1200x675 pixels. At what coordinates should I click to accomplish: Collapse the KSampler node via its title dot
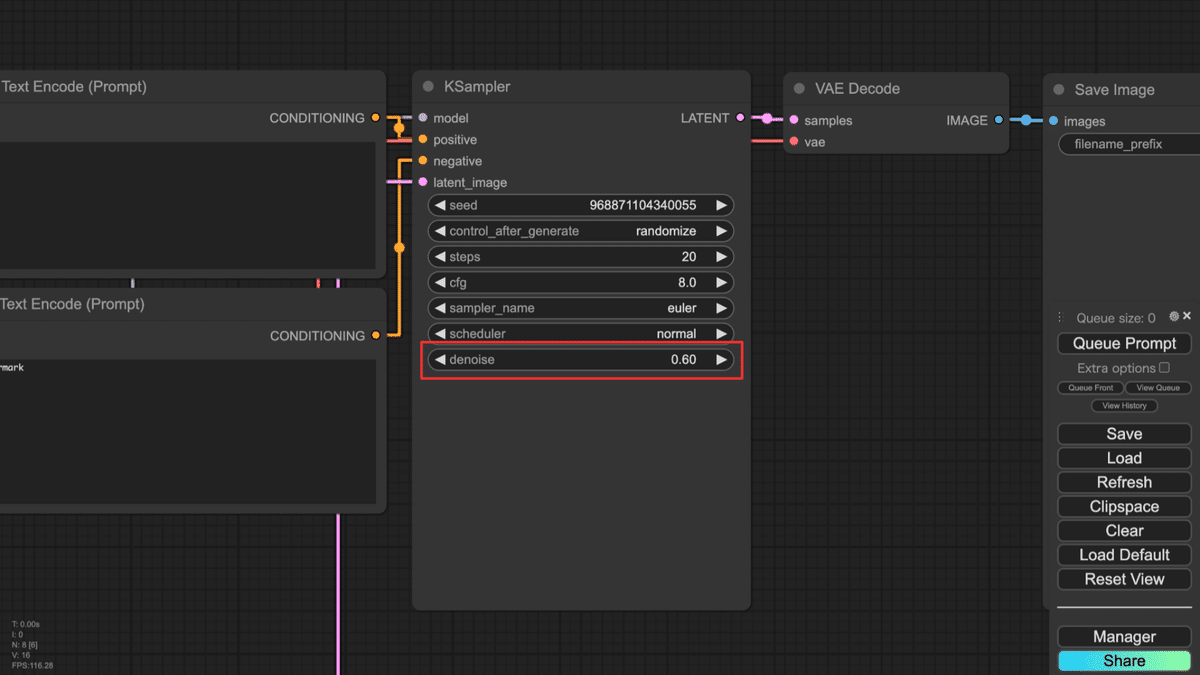tap(428, 87)
